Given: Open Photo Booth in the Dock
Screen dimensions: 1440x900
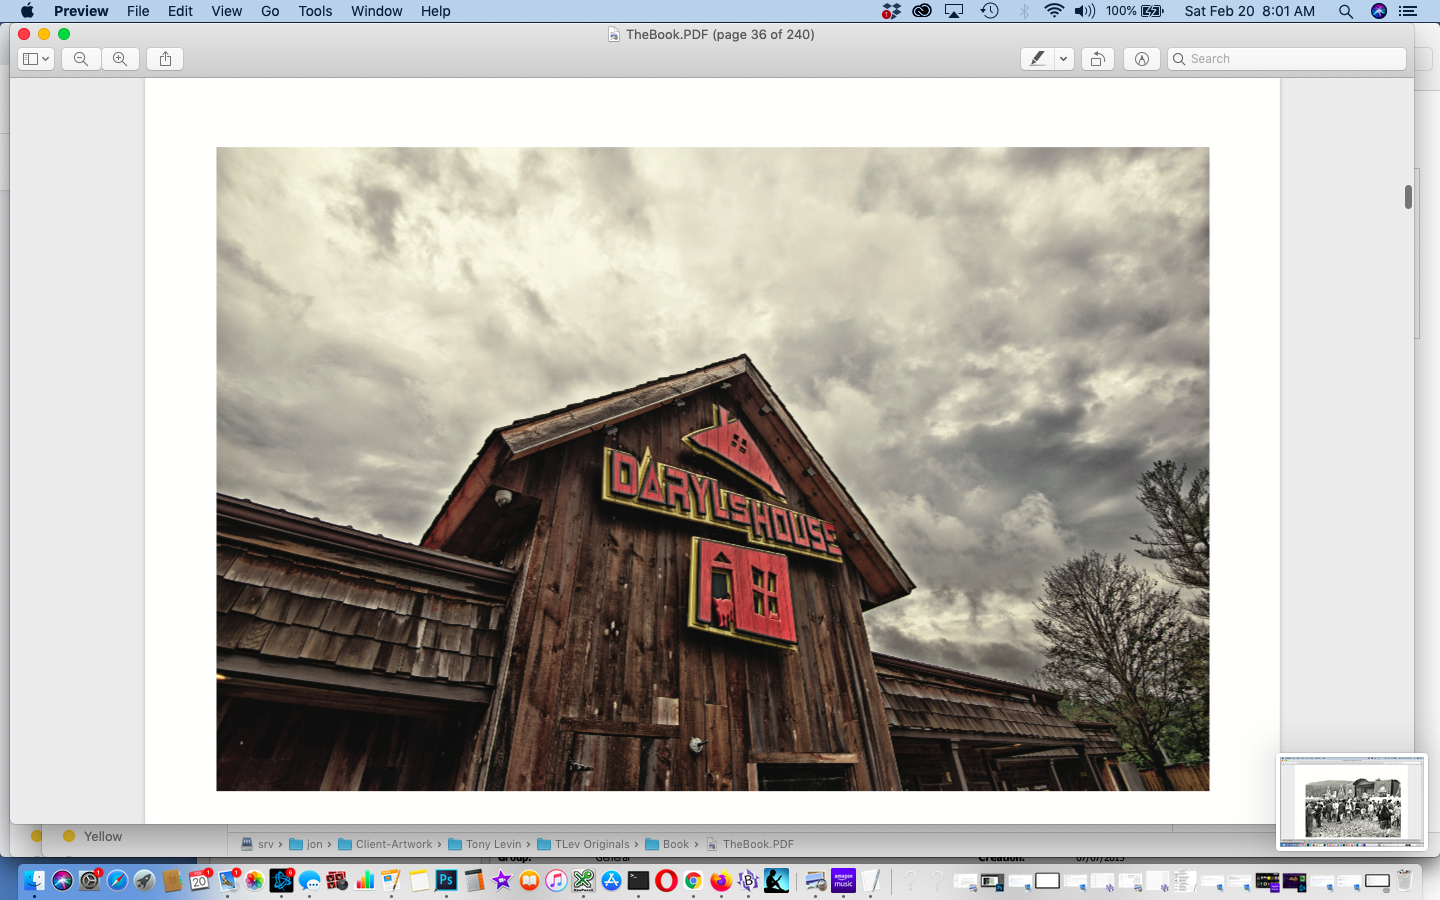Looking at the screenshot, I should (x=337, y=880).
